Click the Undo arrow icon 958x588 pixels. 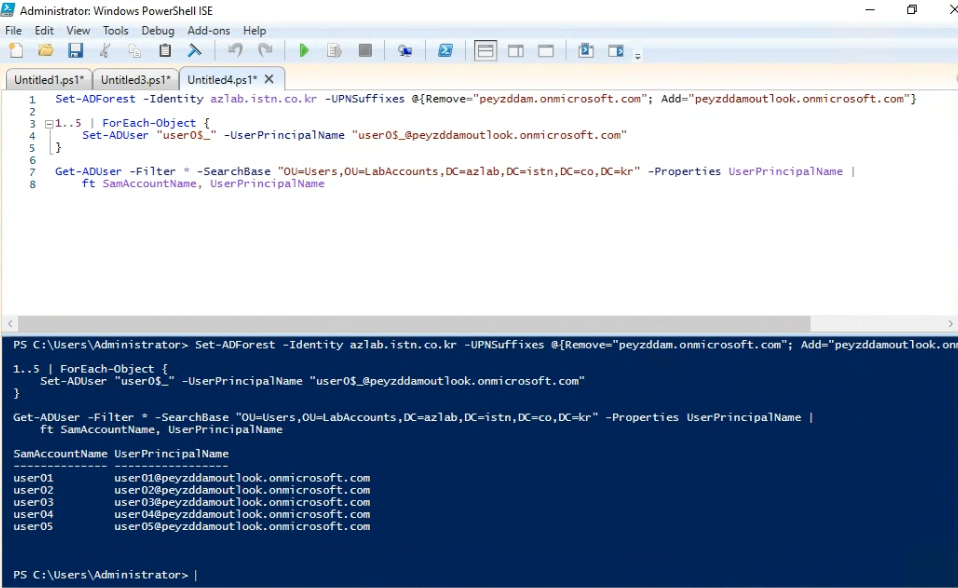(235, 51)
